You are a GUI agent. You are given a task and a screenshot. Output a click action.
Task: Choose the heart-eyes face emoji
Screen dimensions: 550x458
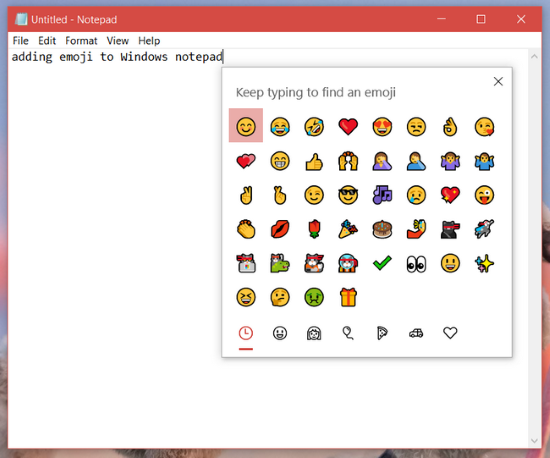tap(382, 126)
